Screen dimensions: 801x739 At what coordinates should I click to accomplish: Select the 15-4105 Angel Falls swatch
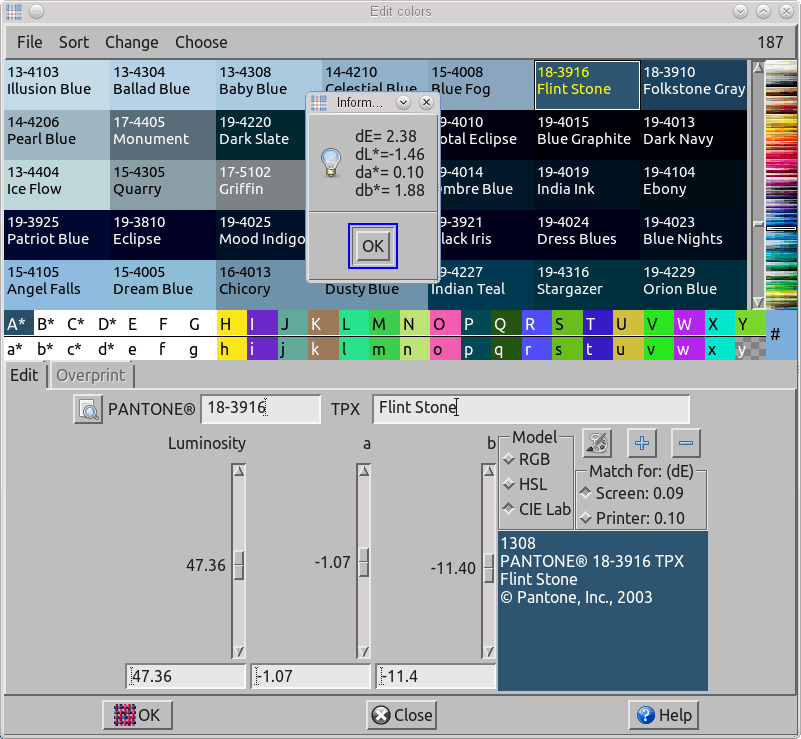pos(57,284)
